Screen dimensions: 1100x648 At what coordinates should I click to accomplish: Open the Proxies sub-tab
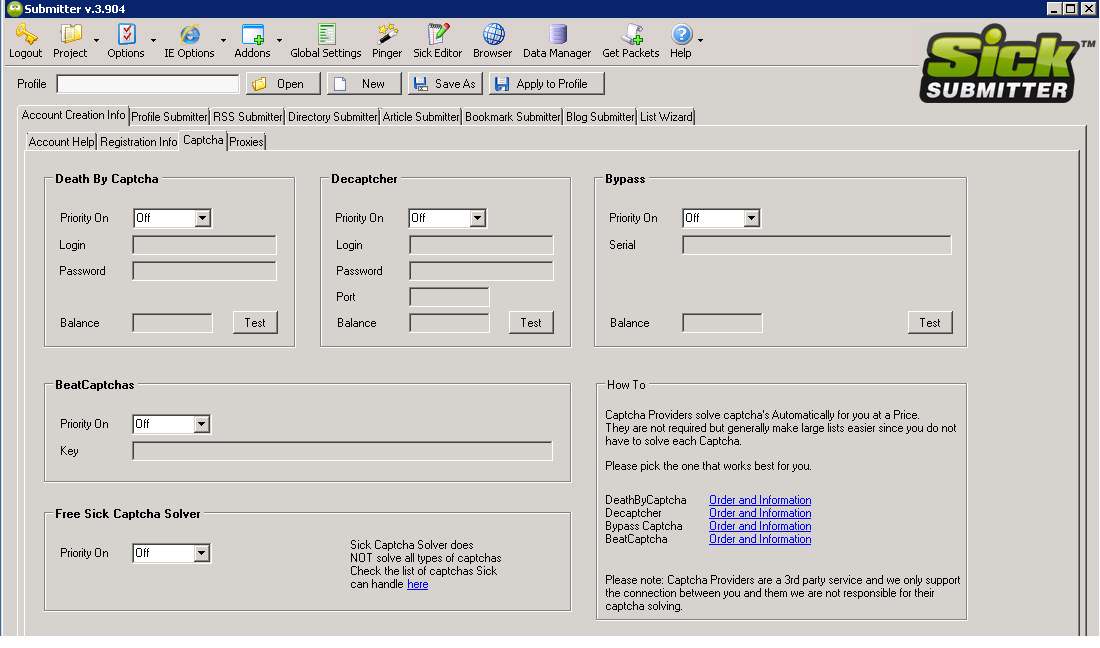click(x=246, y=142)
